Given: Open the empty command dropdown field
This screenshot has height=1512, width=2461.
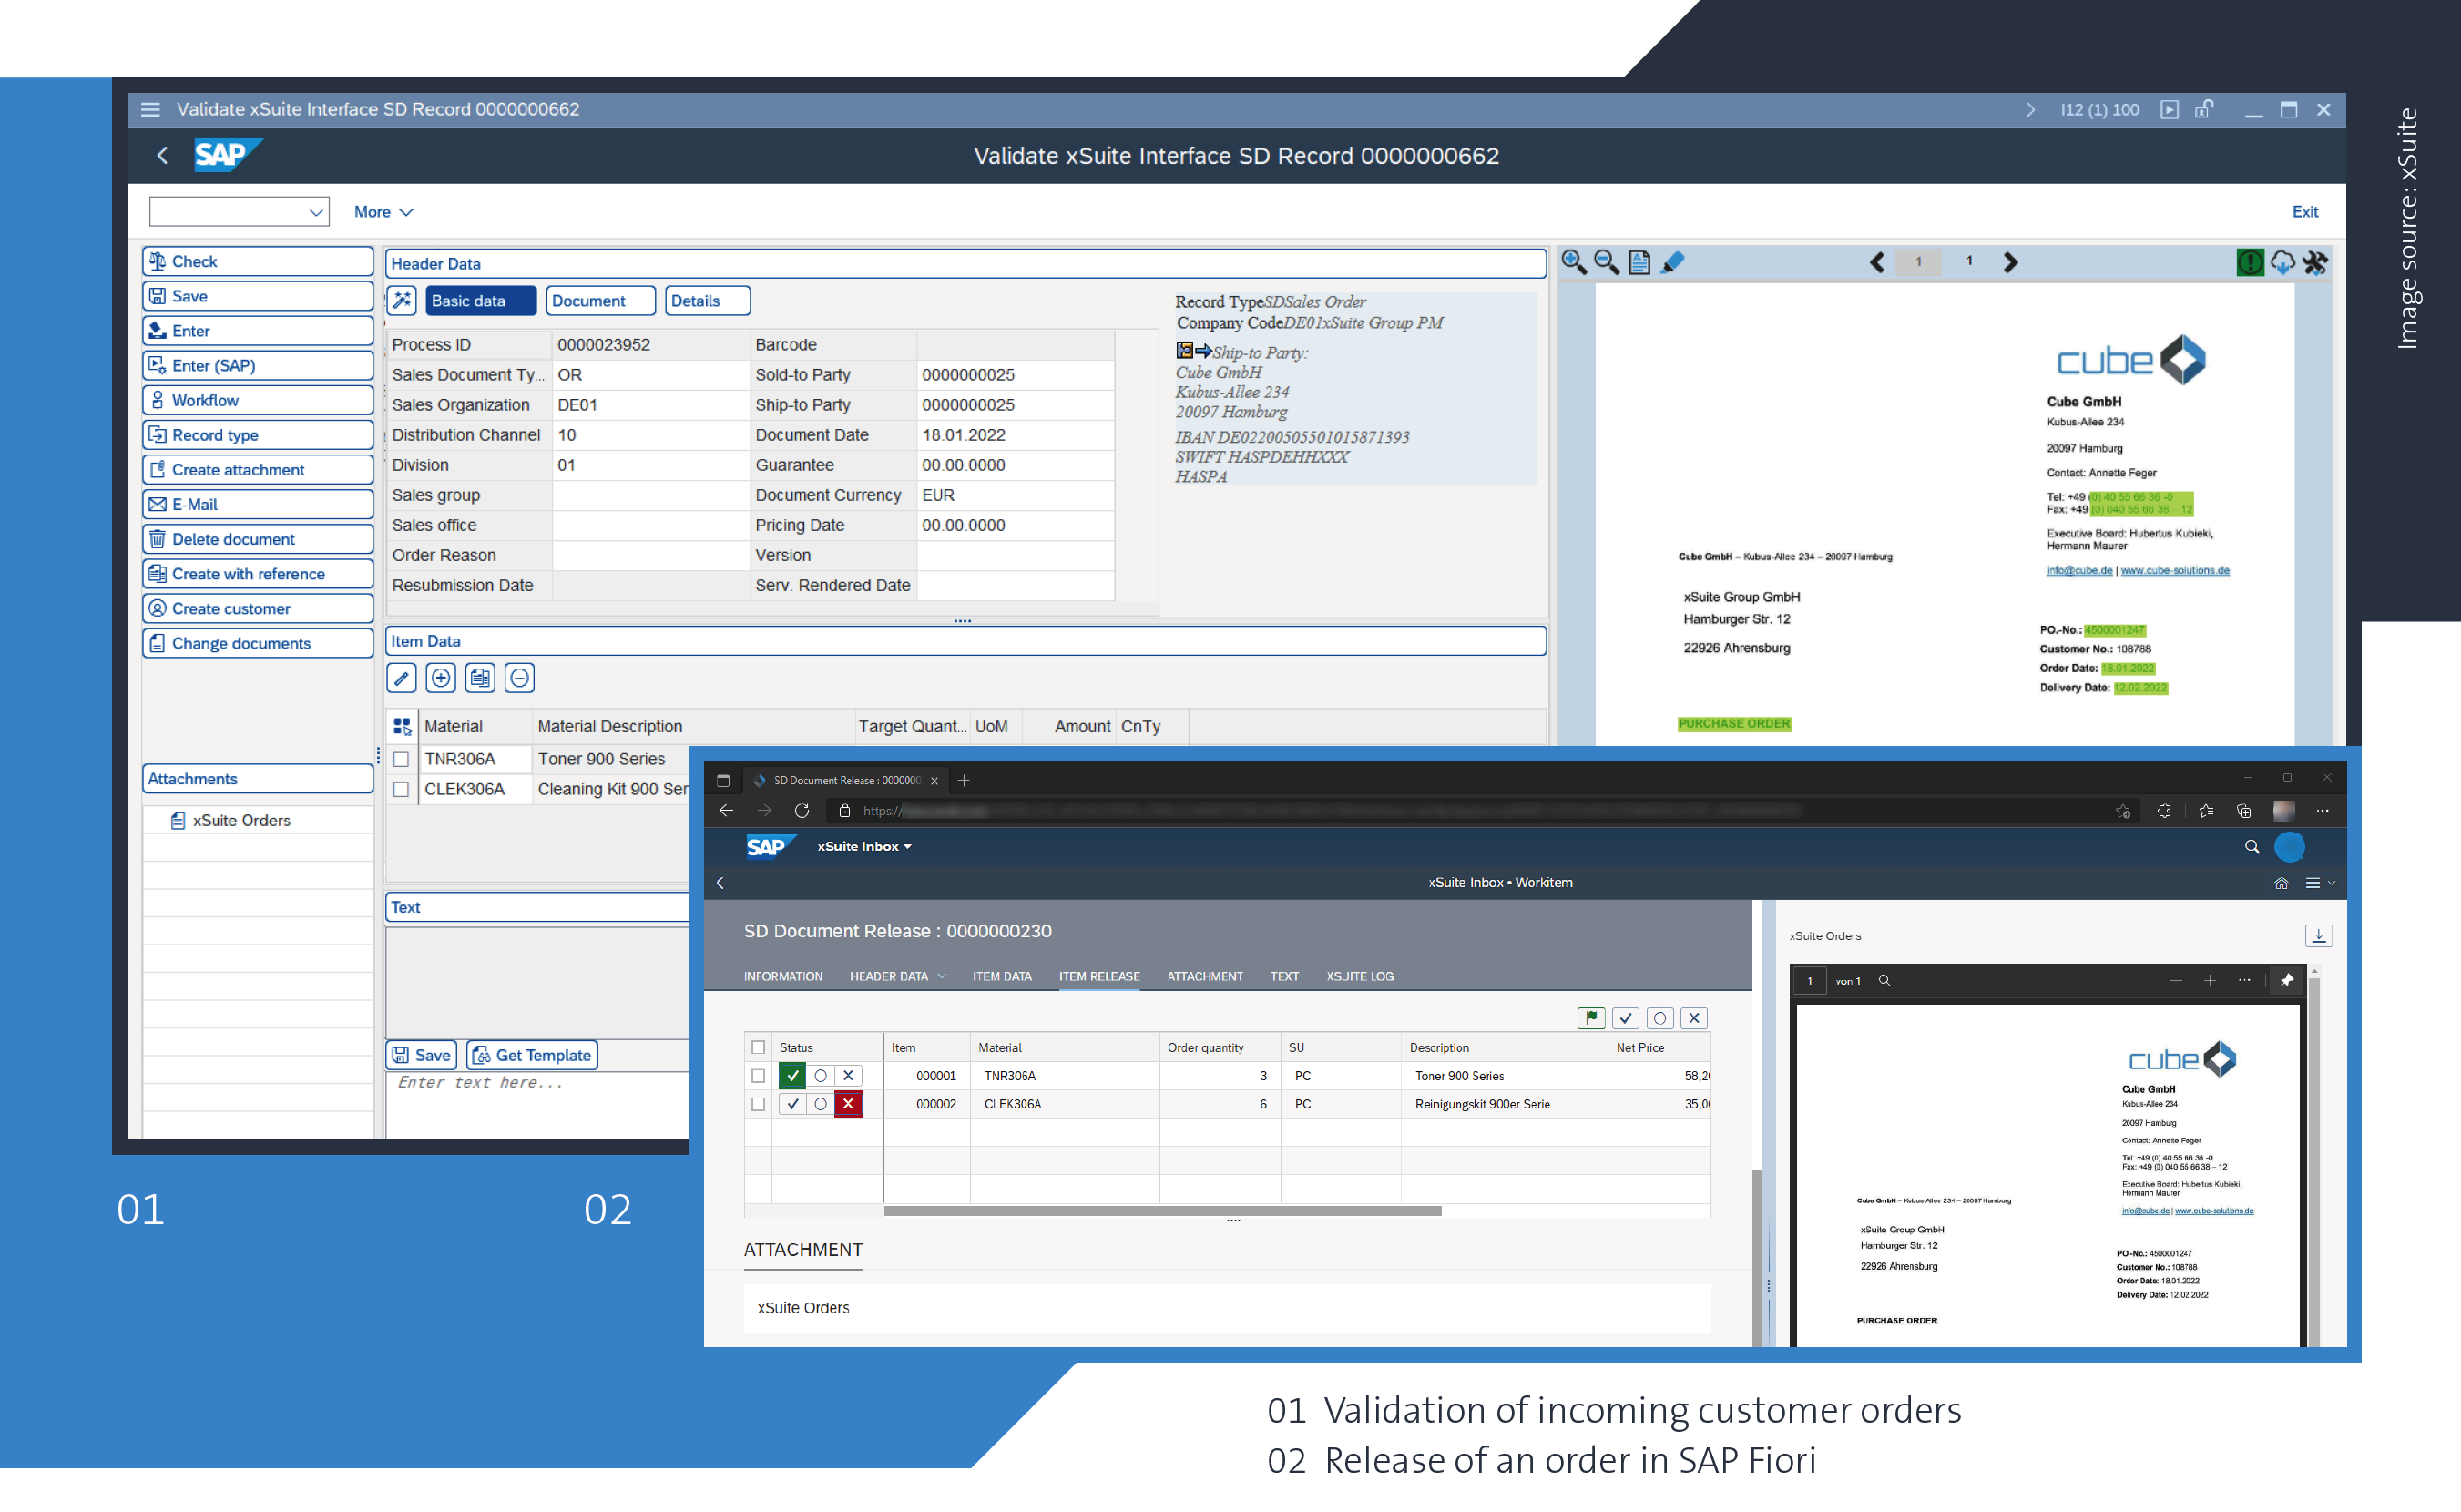Looking at the screenshot, I should tap(239, 212).
